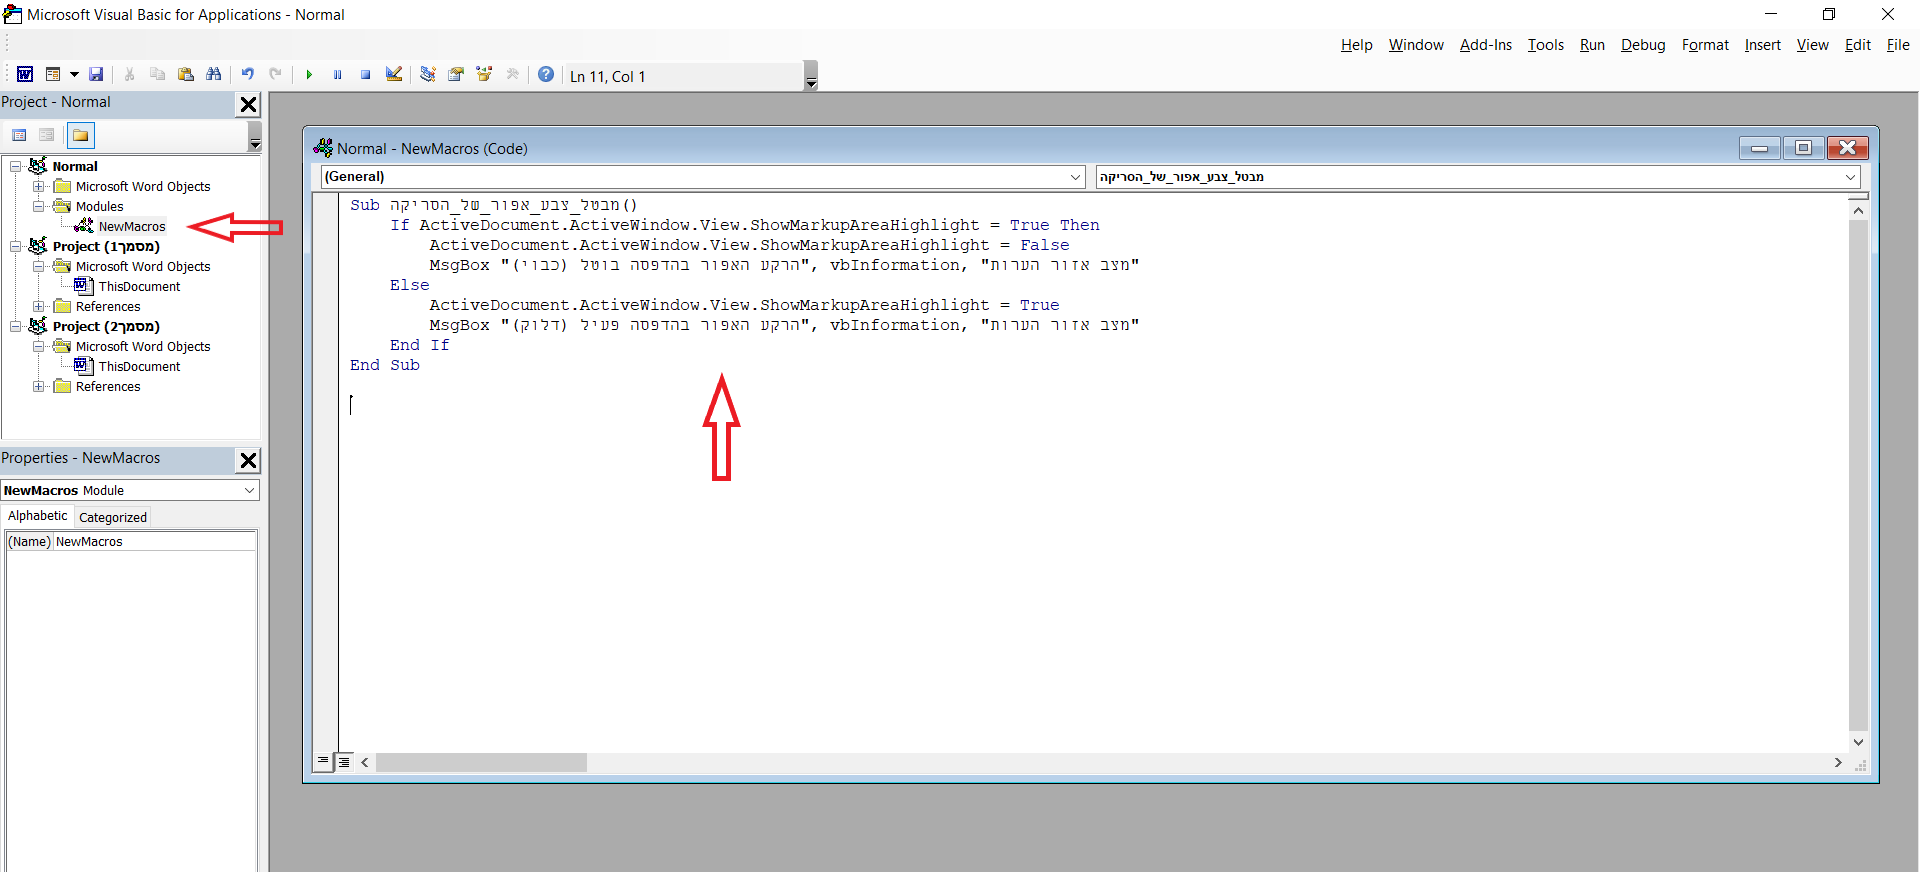Viewport: 1920px width, 872px height.
Task: Open the (General) object dropdown
Action: (1076, 177)
